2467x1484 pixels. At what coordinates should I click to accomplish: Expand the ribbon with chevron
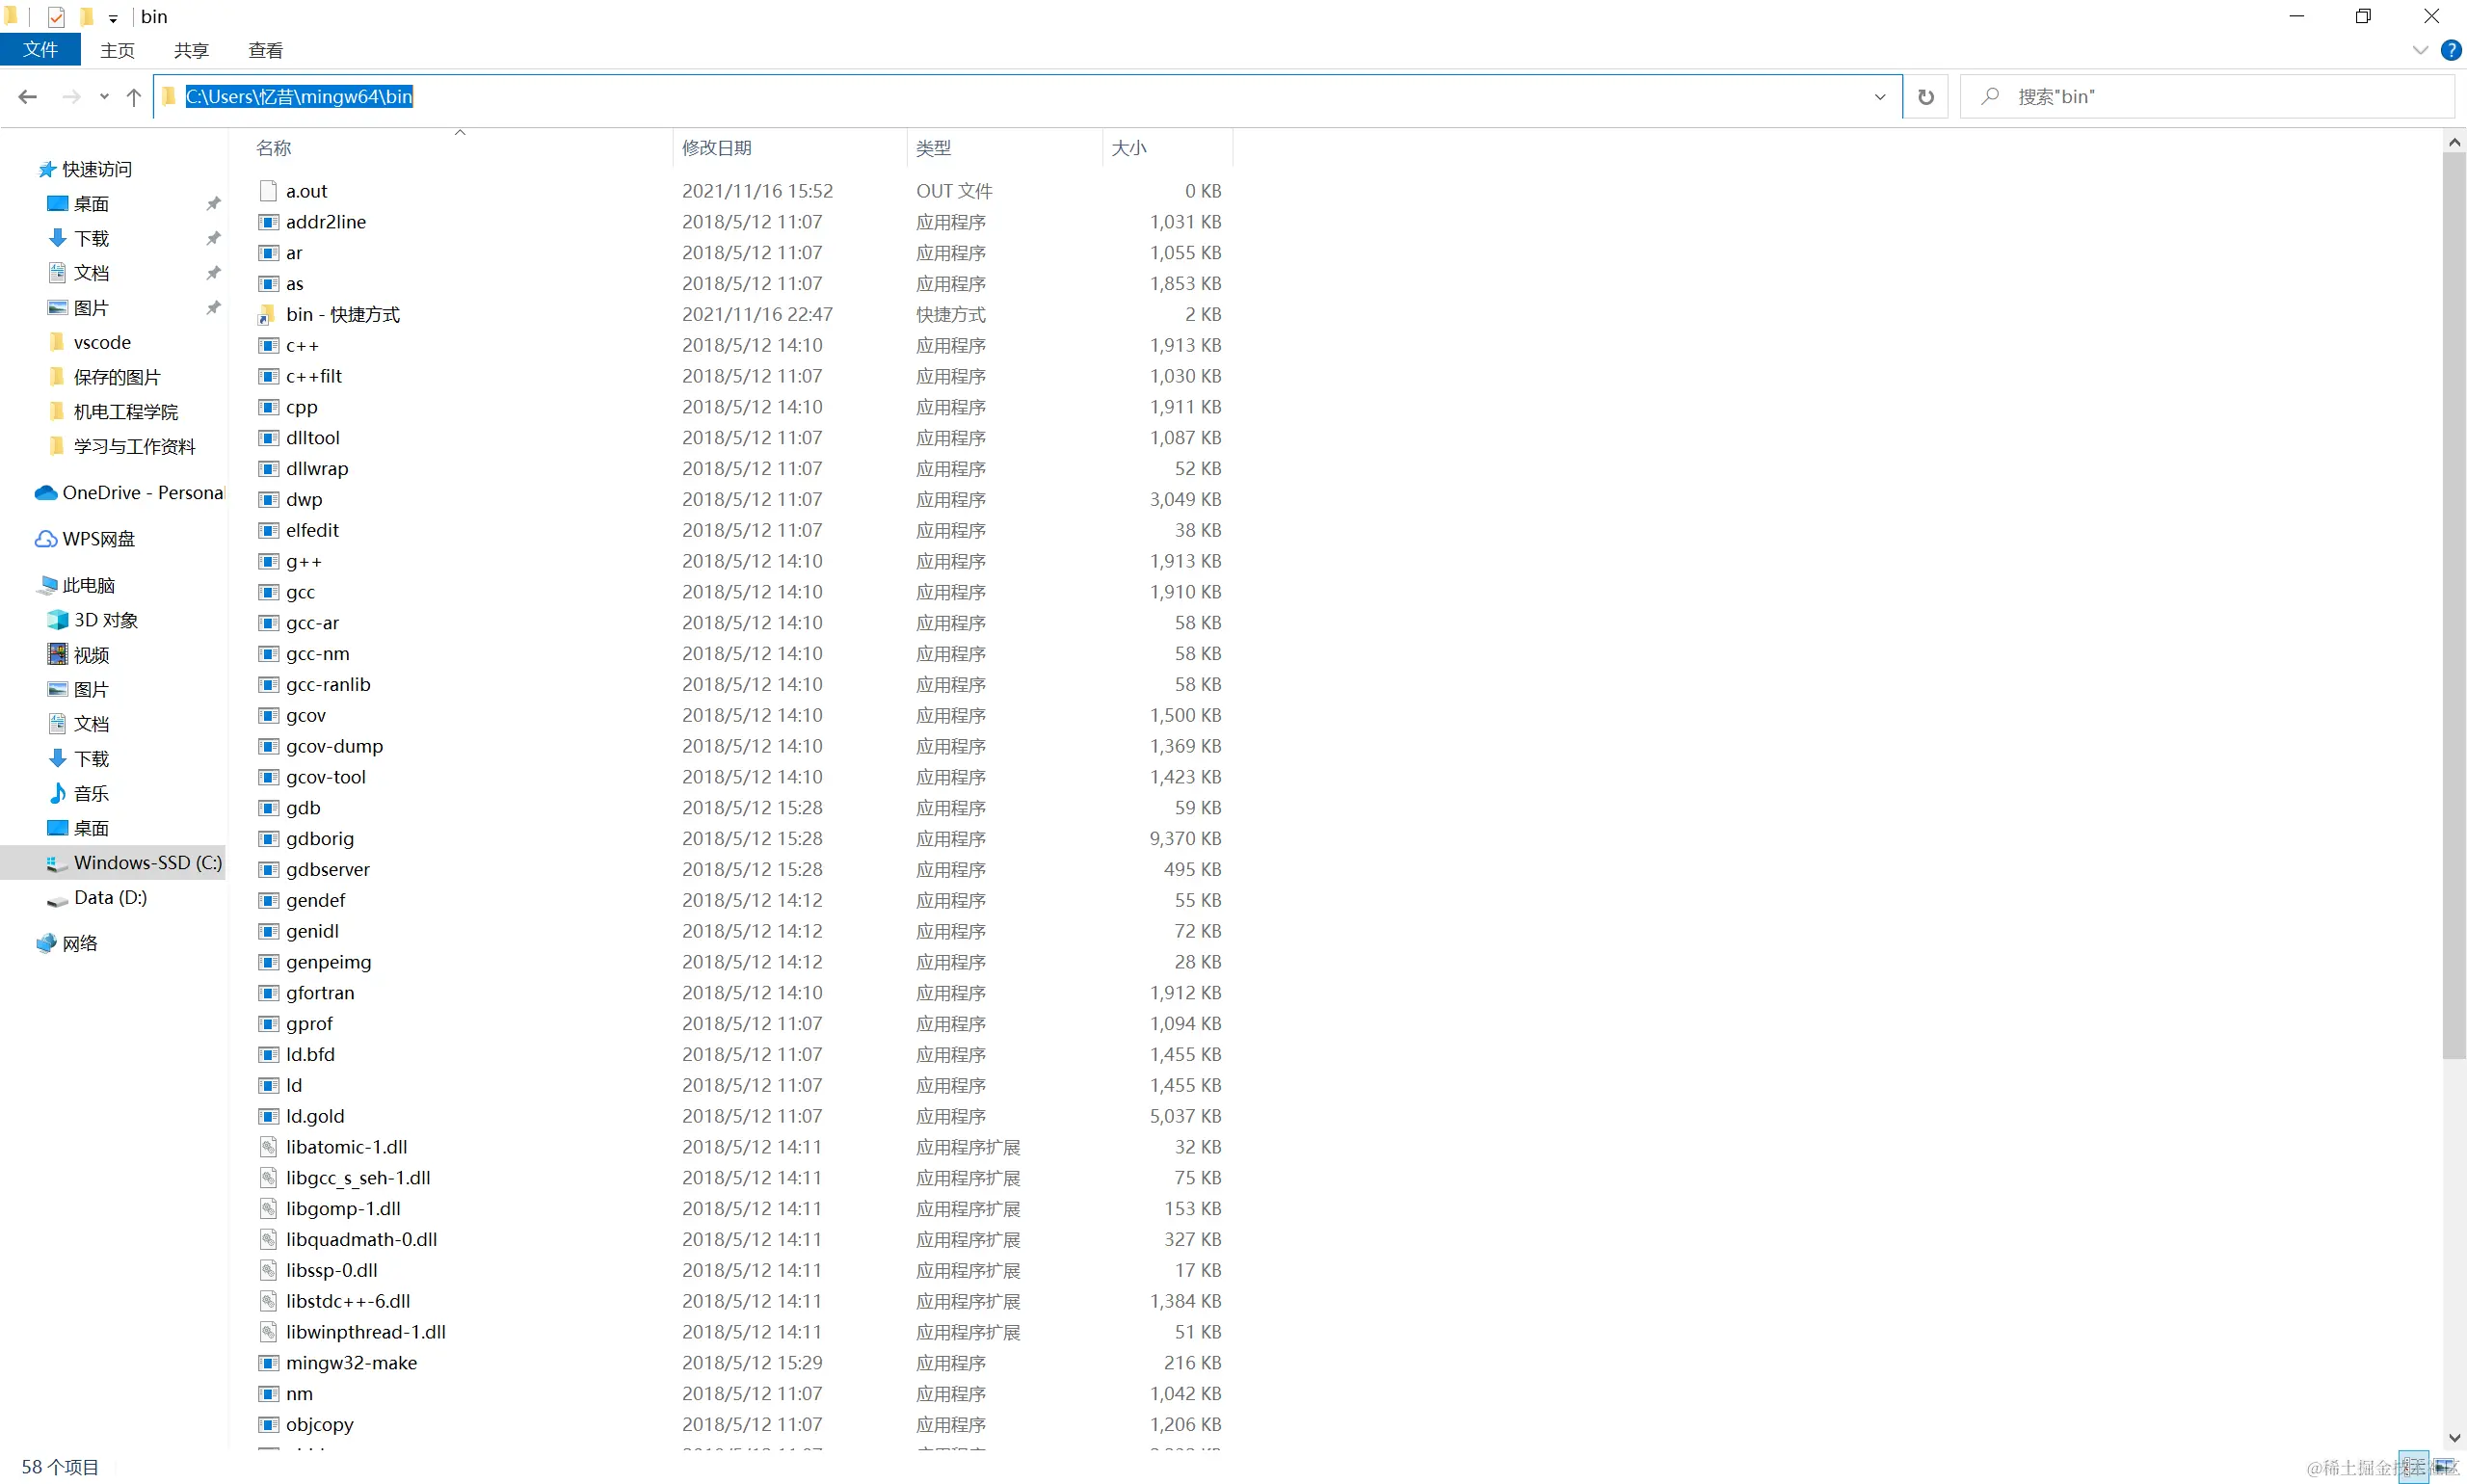coord(2420,50)
